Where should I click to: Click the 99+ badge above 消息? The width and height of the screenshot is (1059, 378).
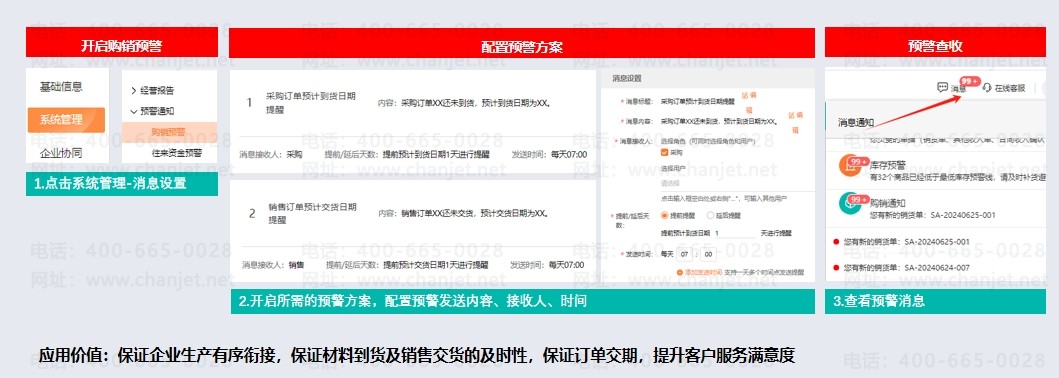point(970,81)
